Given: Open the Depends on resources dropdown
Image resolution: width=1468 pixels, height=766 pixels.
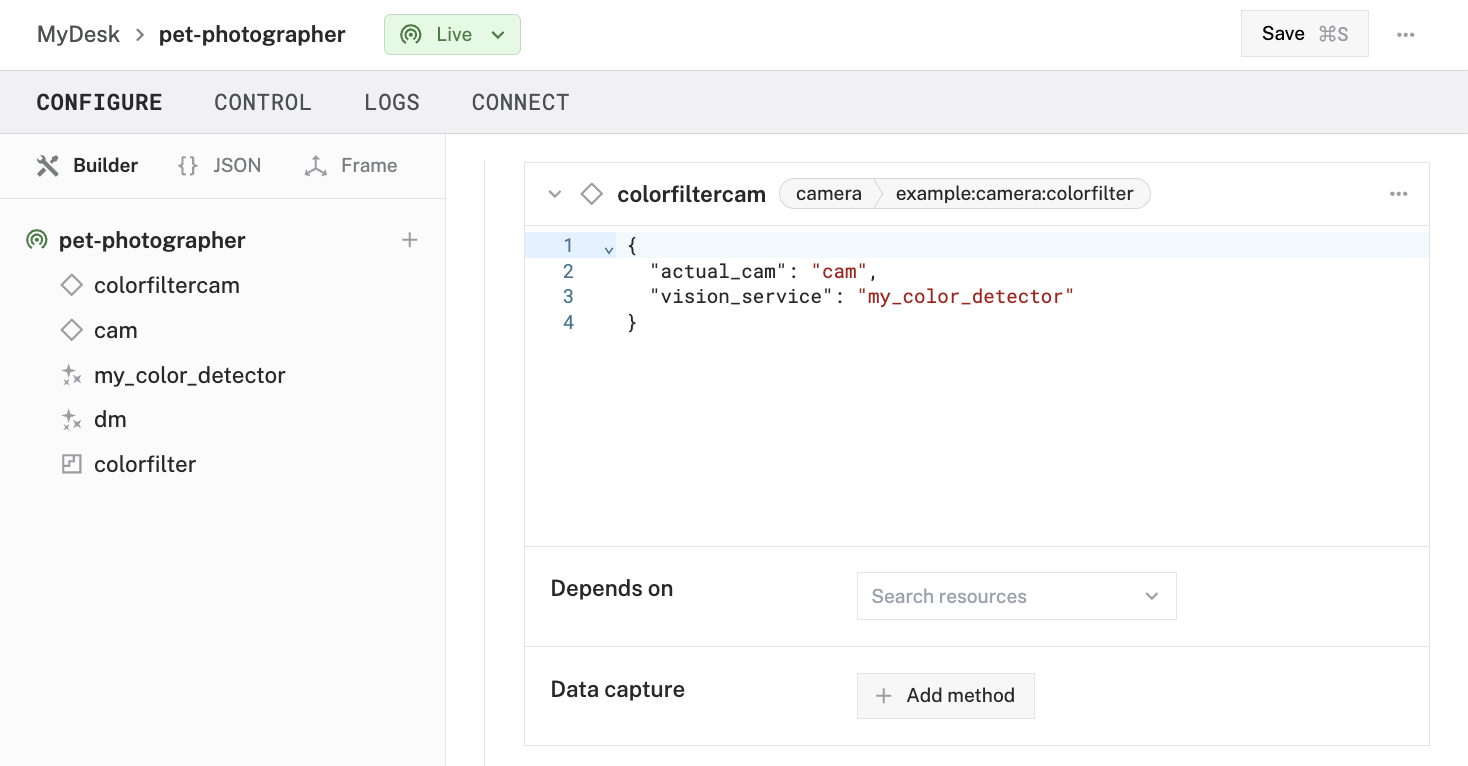Looking at the screenshot, I should pyautogui.click(x=1016, y=596).
